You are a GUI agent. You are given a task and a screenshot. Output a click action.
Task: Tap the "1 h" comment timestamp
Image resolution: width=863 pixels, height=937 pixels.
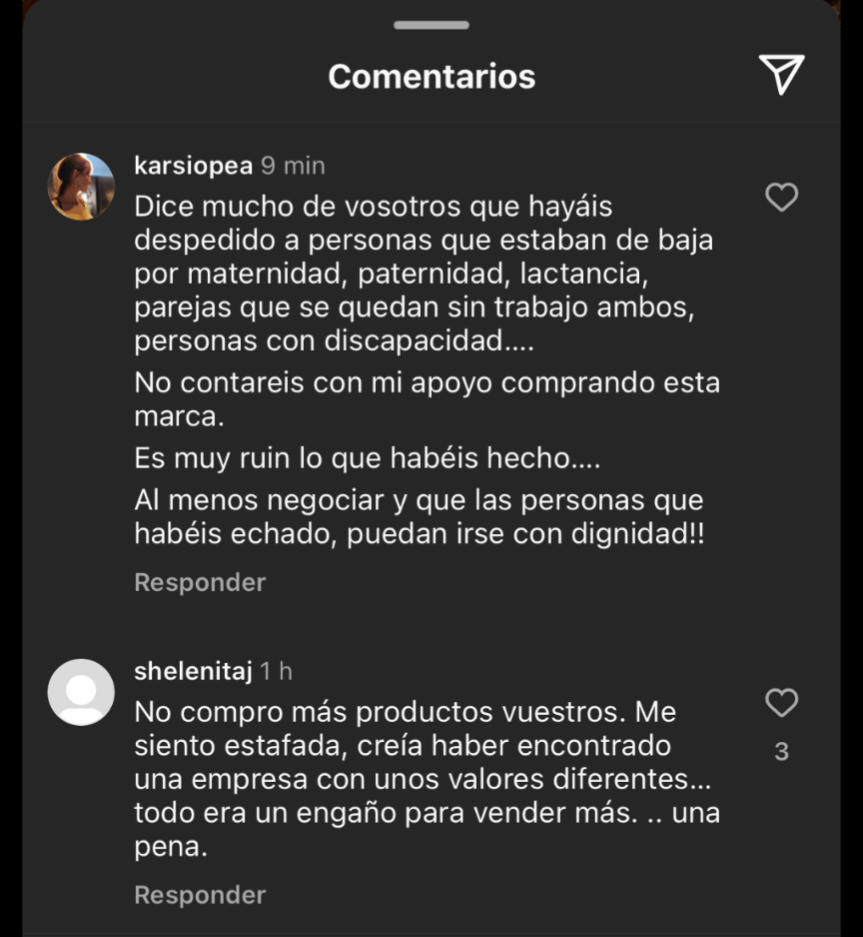(x=276, y=671)
